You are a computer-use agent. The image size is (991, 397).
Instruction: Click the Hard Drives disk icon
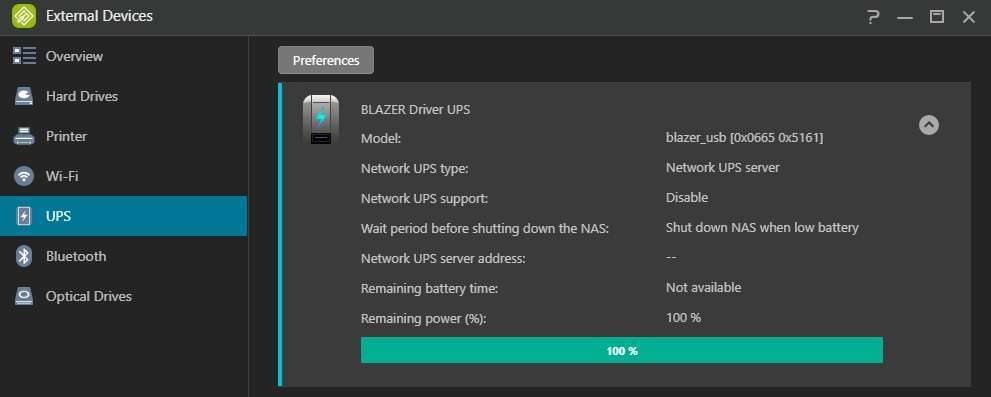point(24,96)
